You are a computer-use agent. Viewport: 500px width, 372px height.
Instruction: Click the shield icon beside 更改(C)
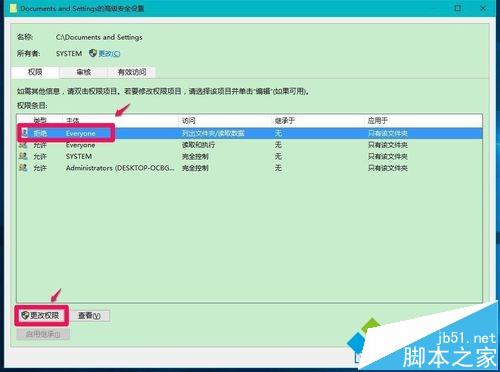pos(93,53)
